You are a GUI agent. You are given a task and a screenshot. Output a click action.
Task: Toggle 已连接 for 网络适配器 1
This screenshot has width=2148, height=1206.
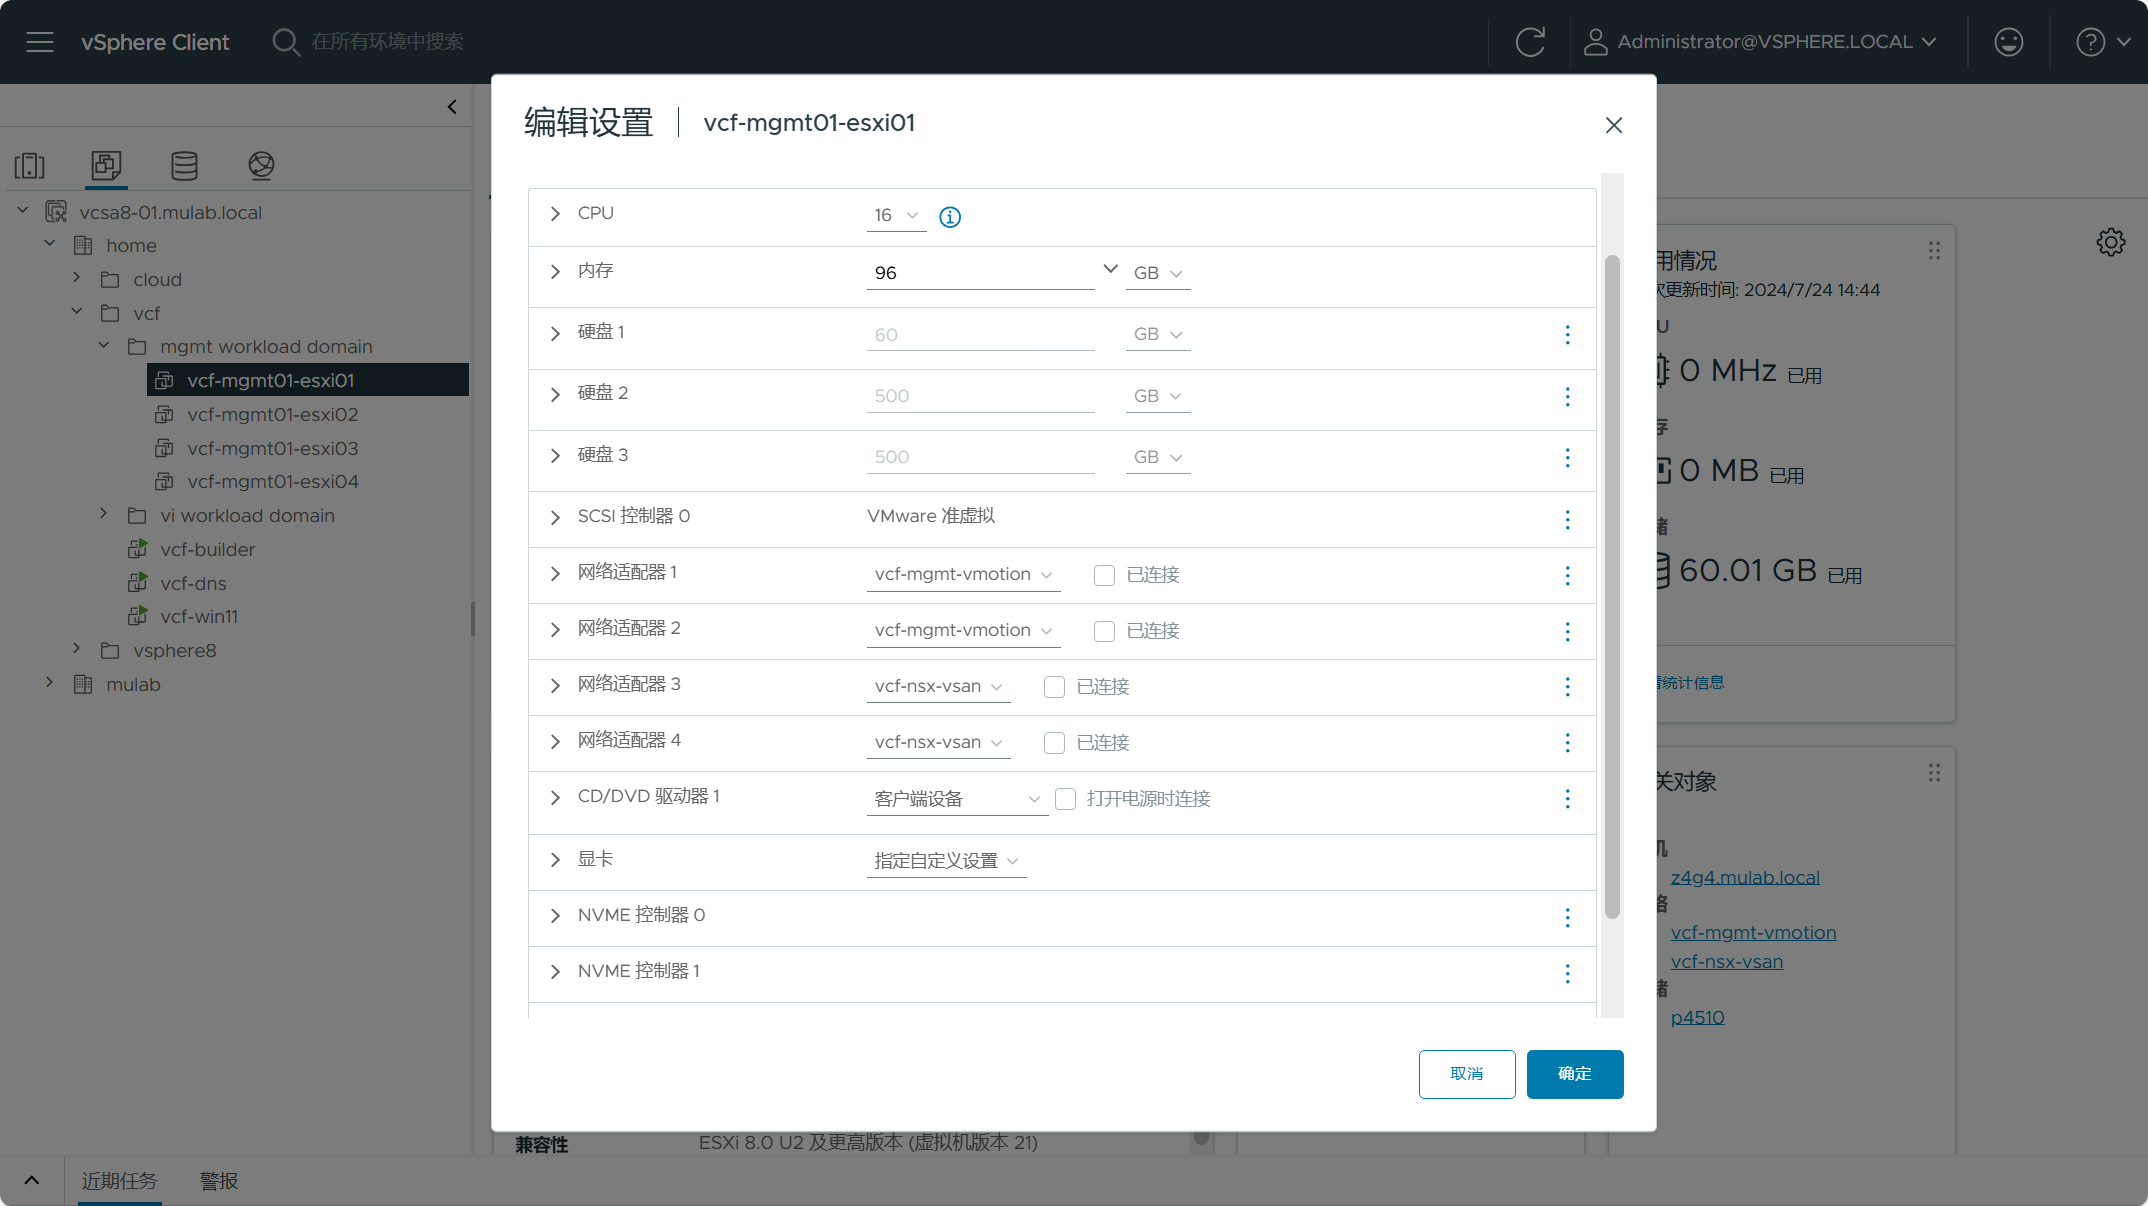1104,575
